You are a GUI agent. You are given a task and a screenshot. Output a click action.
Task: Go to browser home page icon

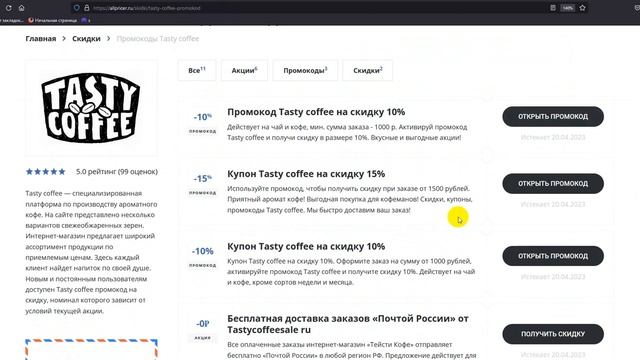click(x=22, y=8)
